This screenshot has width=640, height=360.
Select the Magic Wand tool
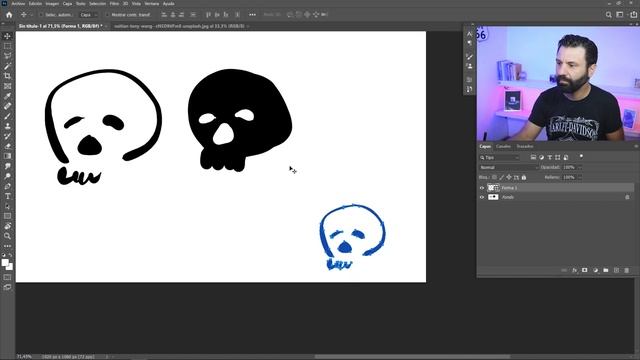coord(7,66)
